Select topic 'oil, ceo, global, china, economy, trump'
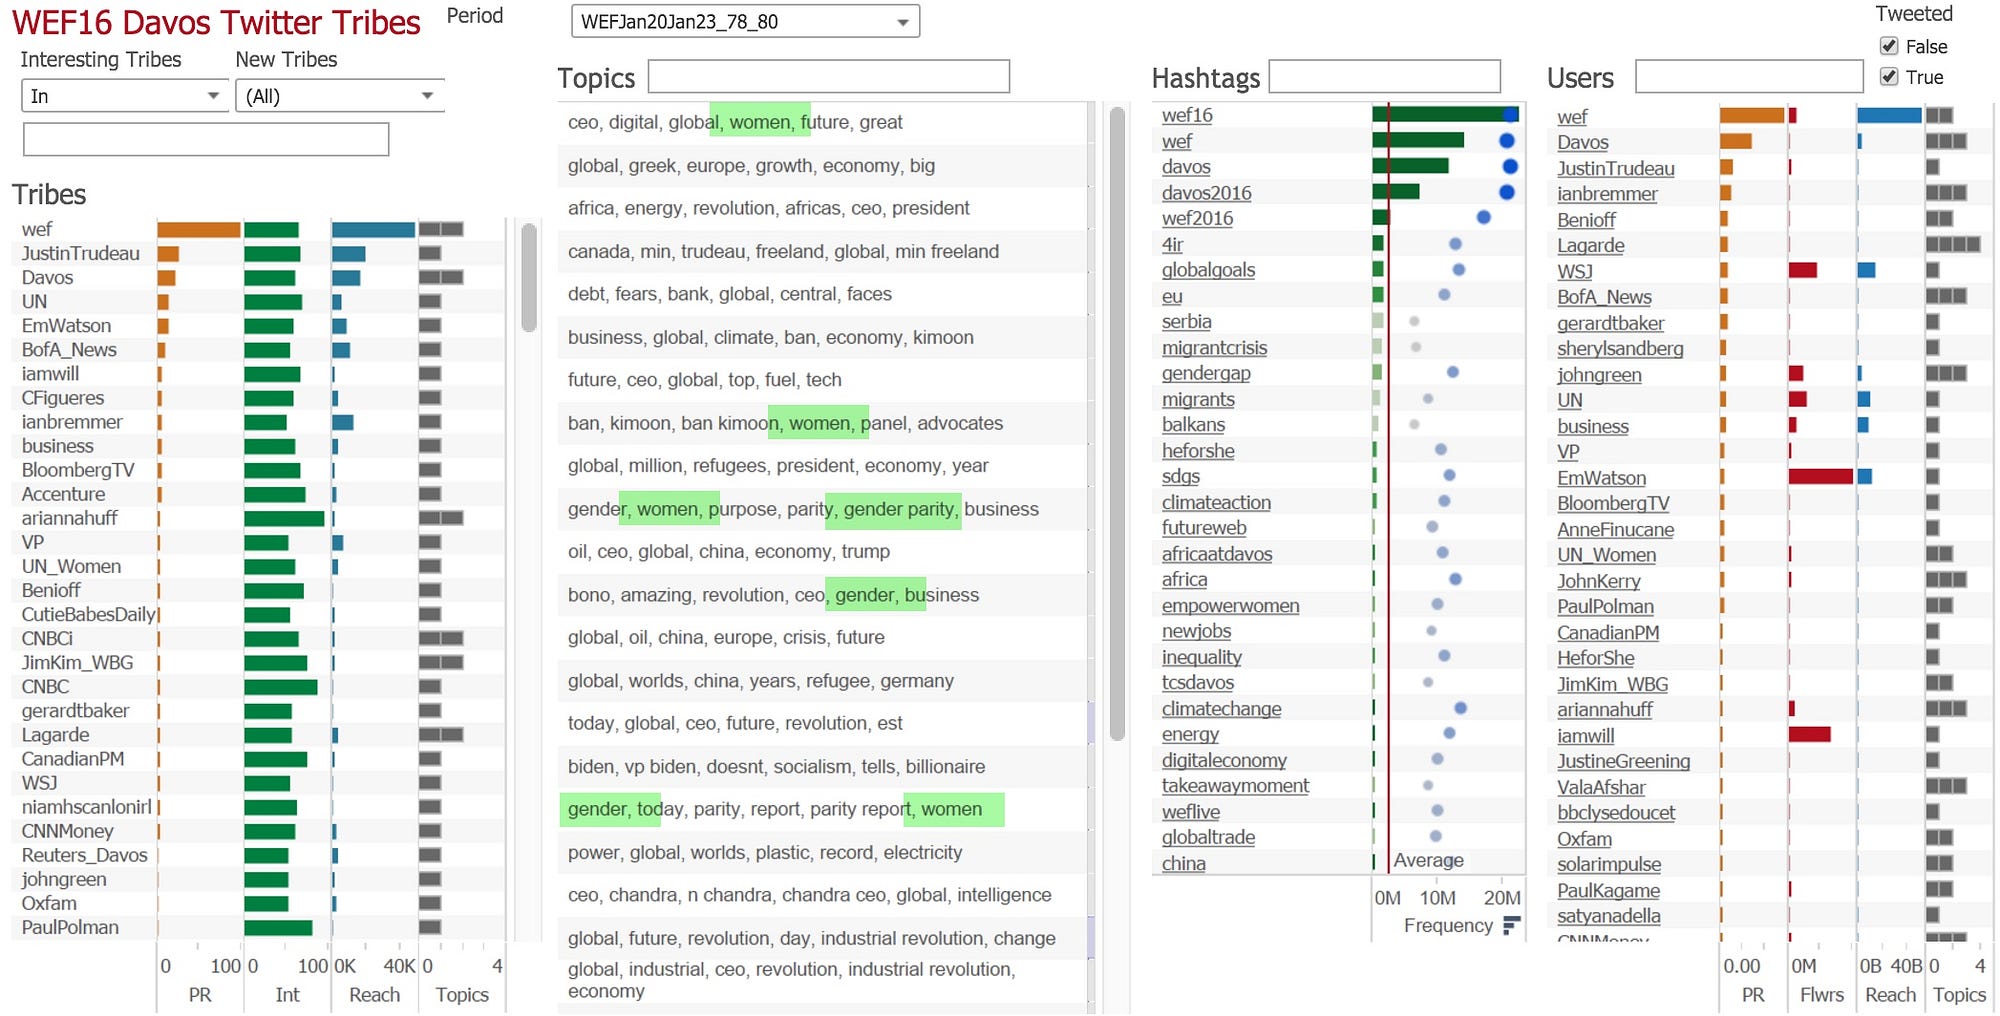This screenshot has height=1016, width=2000. click(x=822, y=551)
